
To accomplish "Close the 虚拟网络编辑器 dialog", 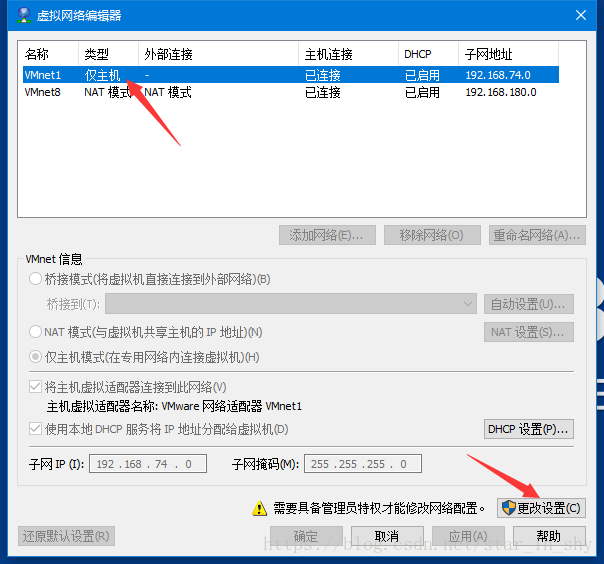I will 581,15.
